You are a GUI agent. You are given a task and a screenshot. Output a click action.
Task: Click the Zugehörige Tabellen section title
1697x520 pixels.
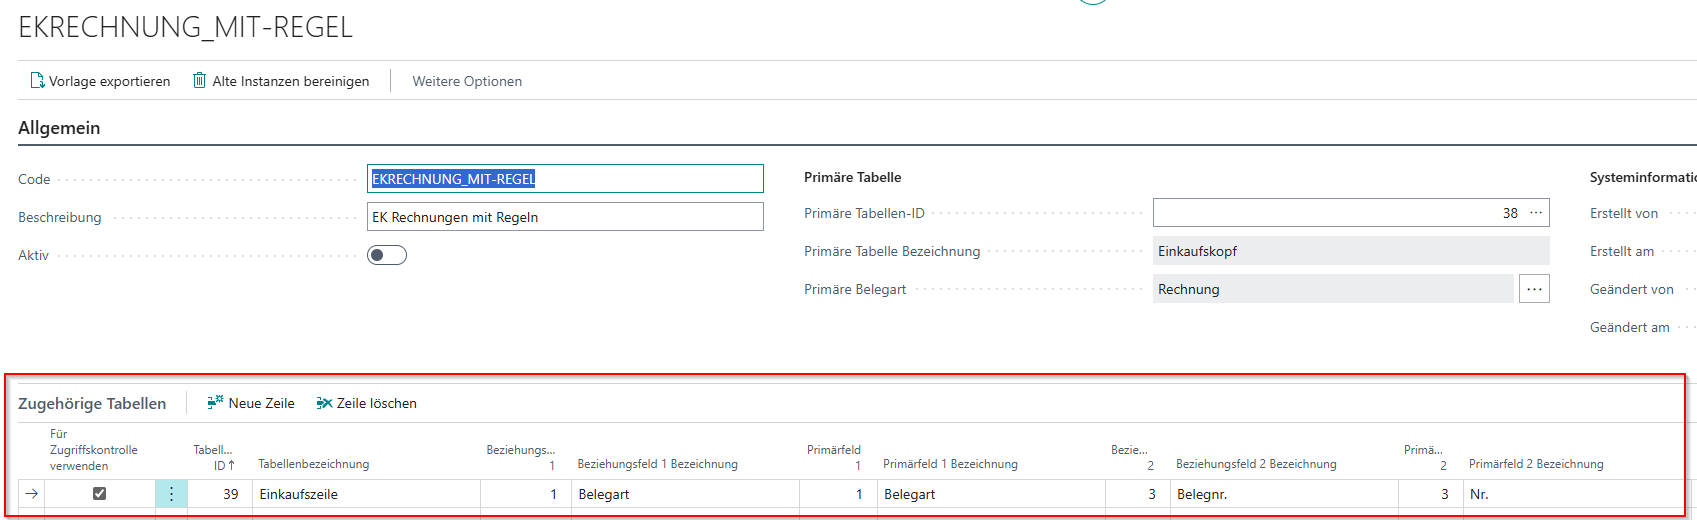point(92,403)
